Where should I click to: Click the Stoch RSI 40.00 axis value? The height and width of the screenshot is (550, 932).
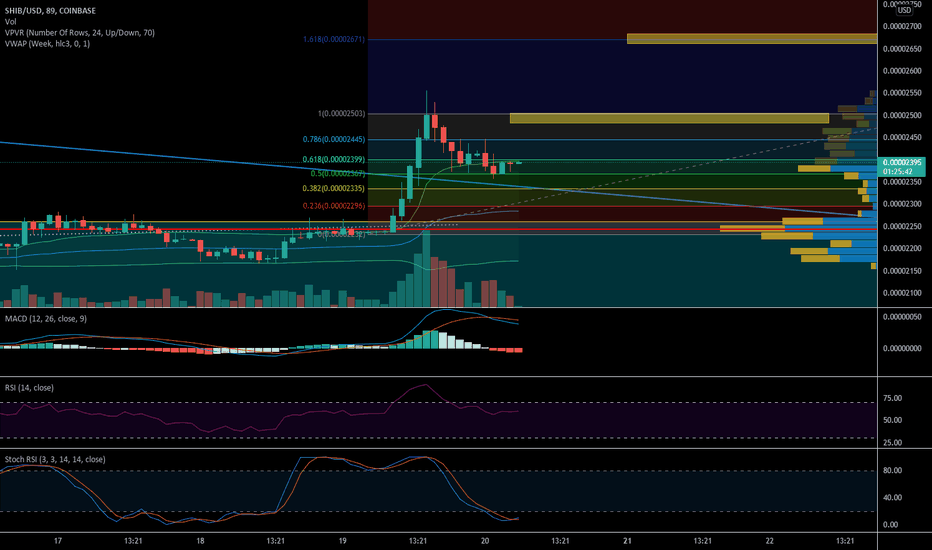(892, 498)
